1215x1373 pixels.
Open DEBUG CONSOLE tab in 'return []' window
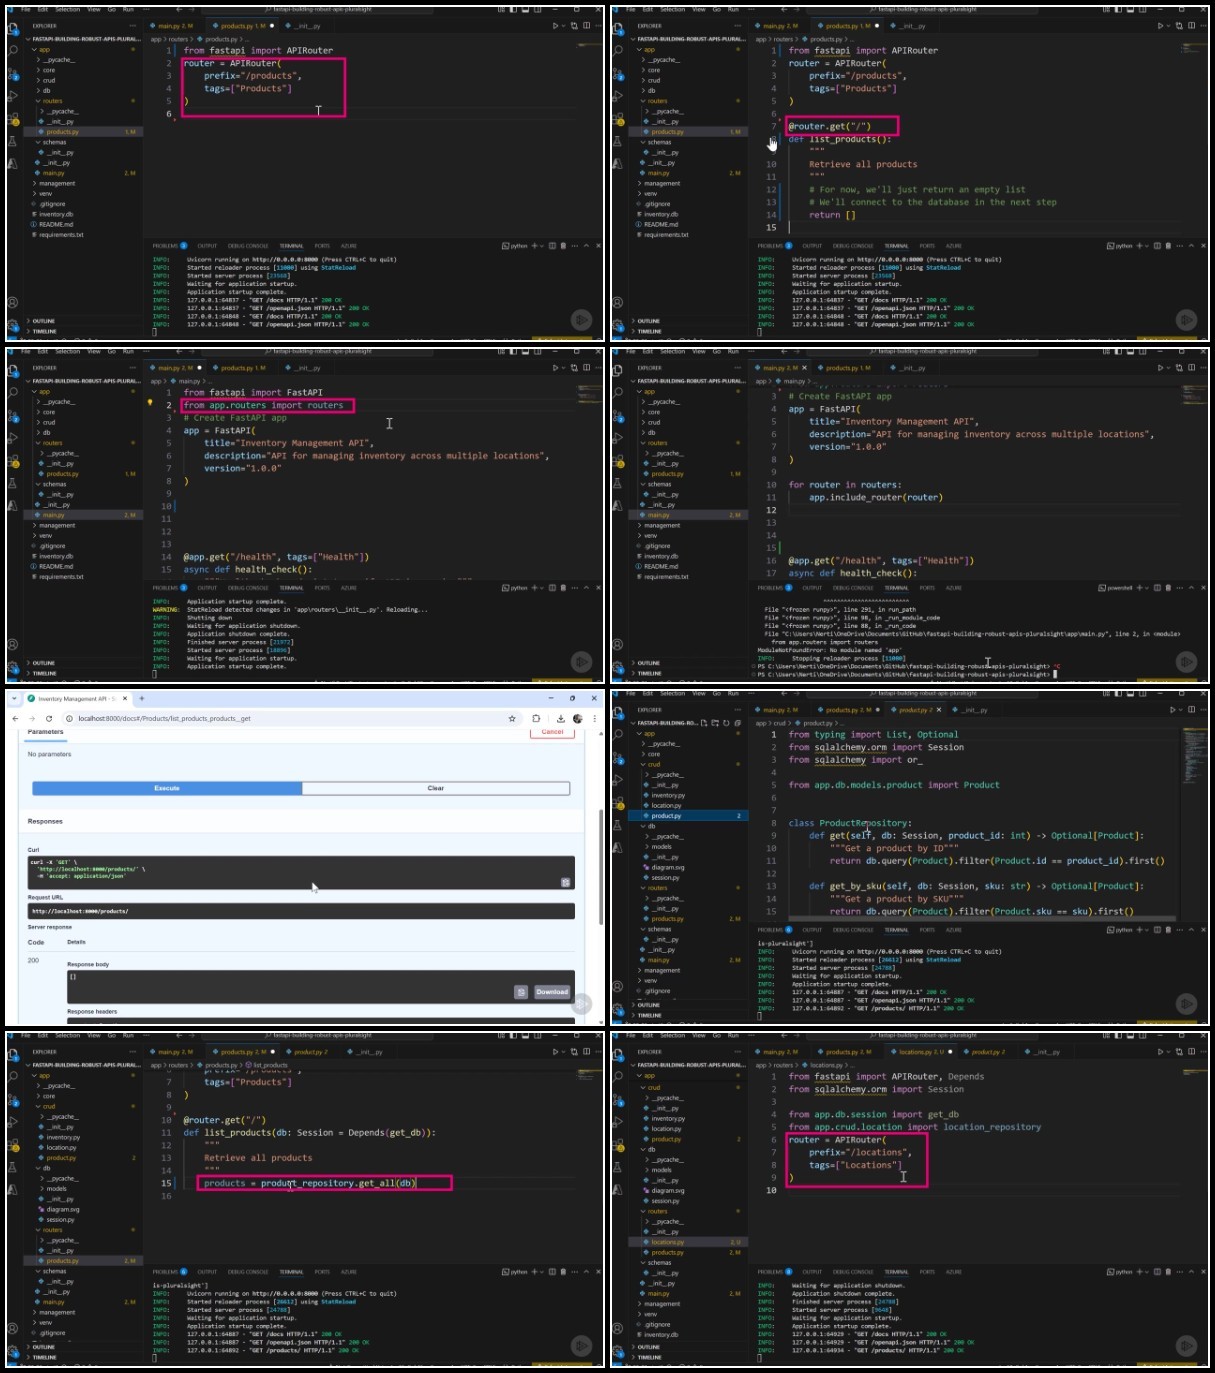(853, 246)
